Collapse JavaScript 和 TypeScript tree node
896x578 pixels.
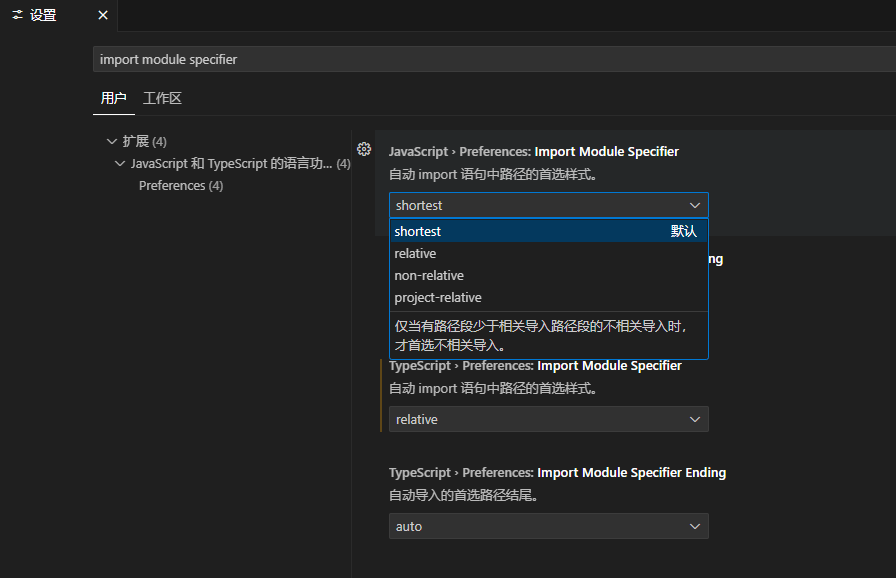pyautogui.click(x=121, y=163)
